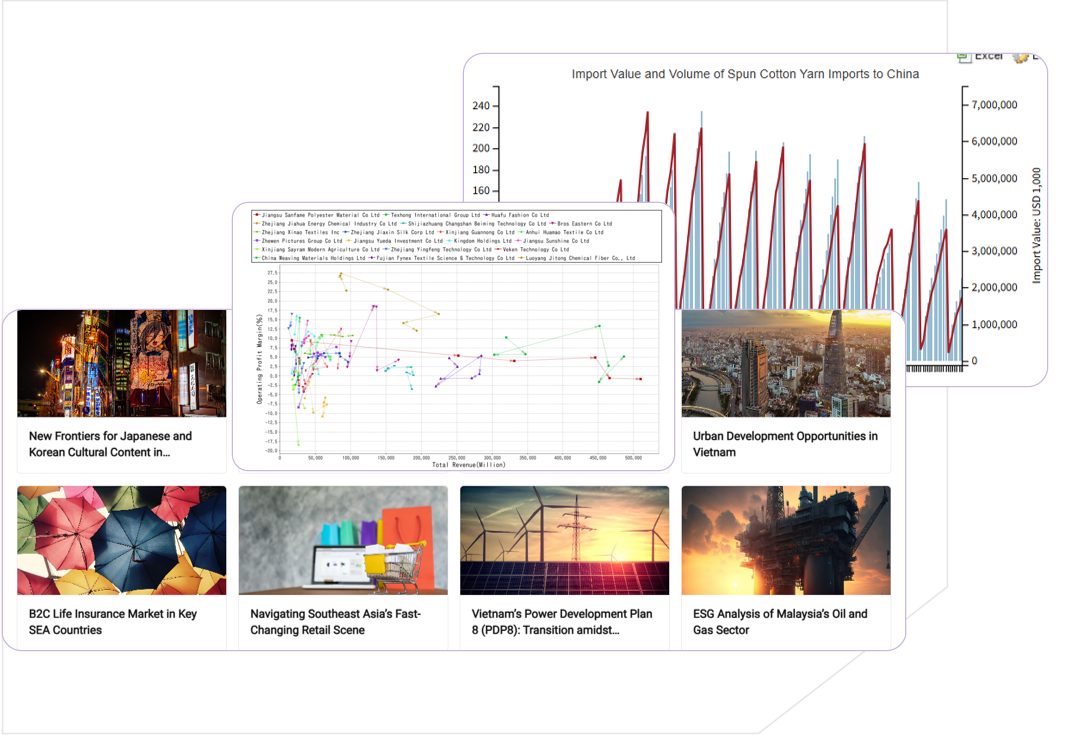Click the Excel export icon
Screen dimensions: 1088x735
(x=965, y=57)
